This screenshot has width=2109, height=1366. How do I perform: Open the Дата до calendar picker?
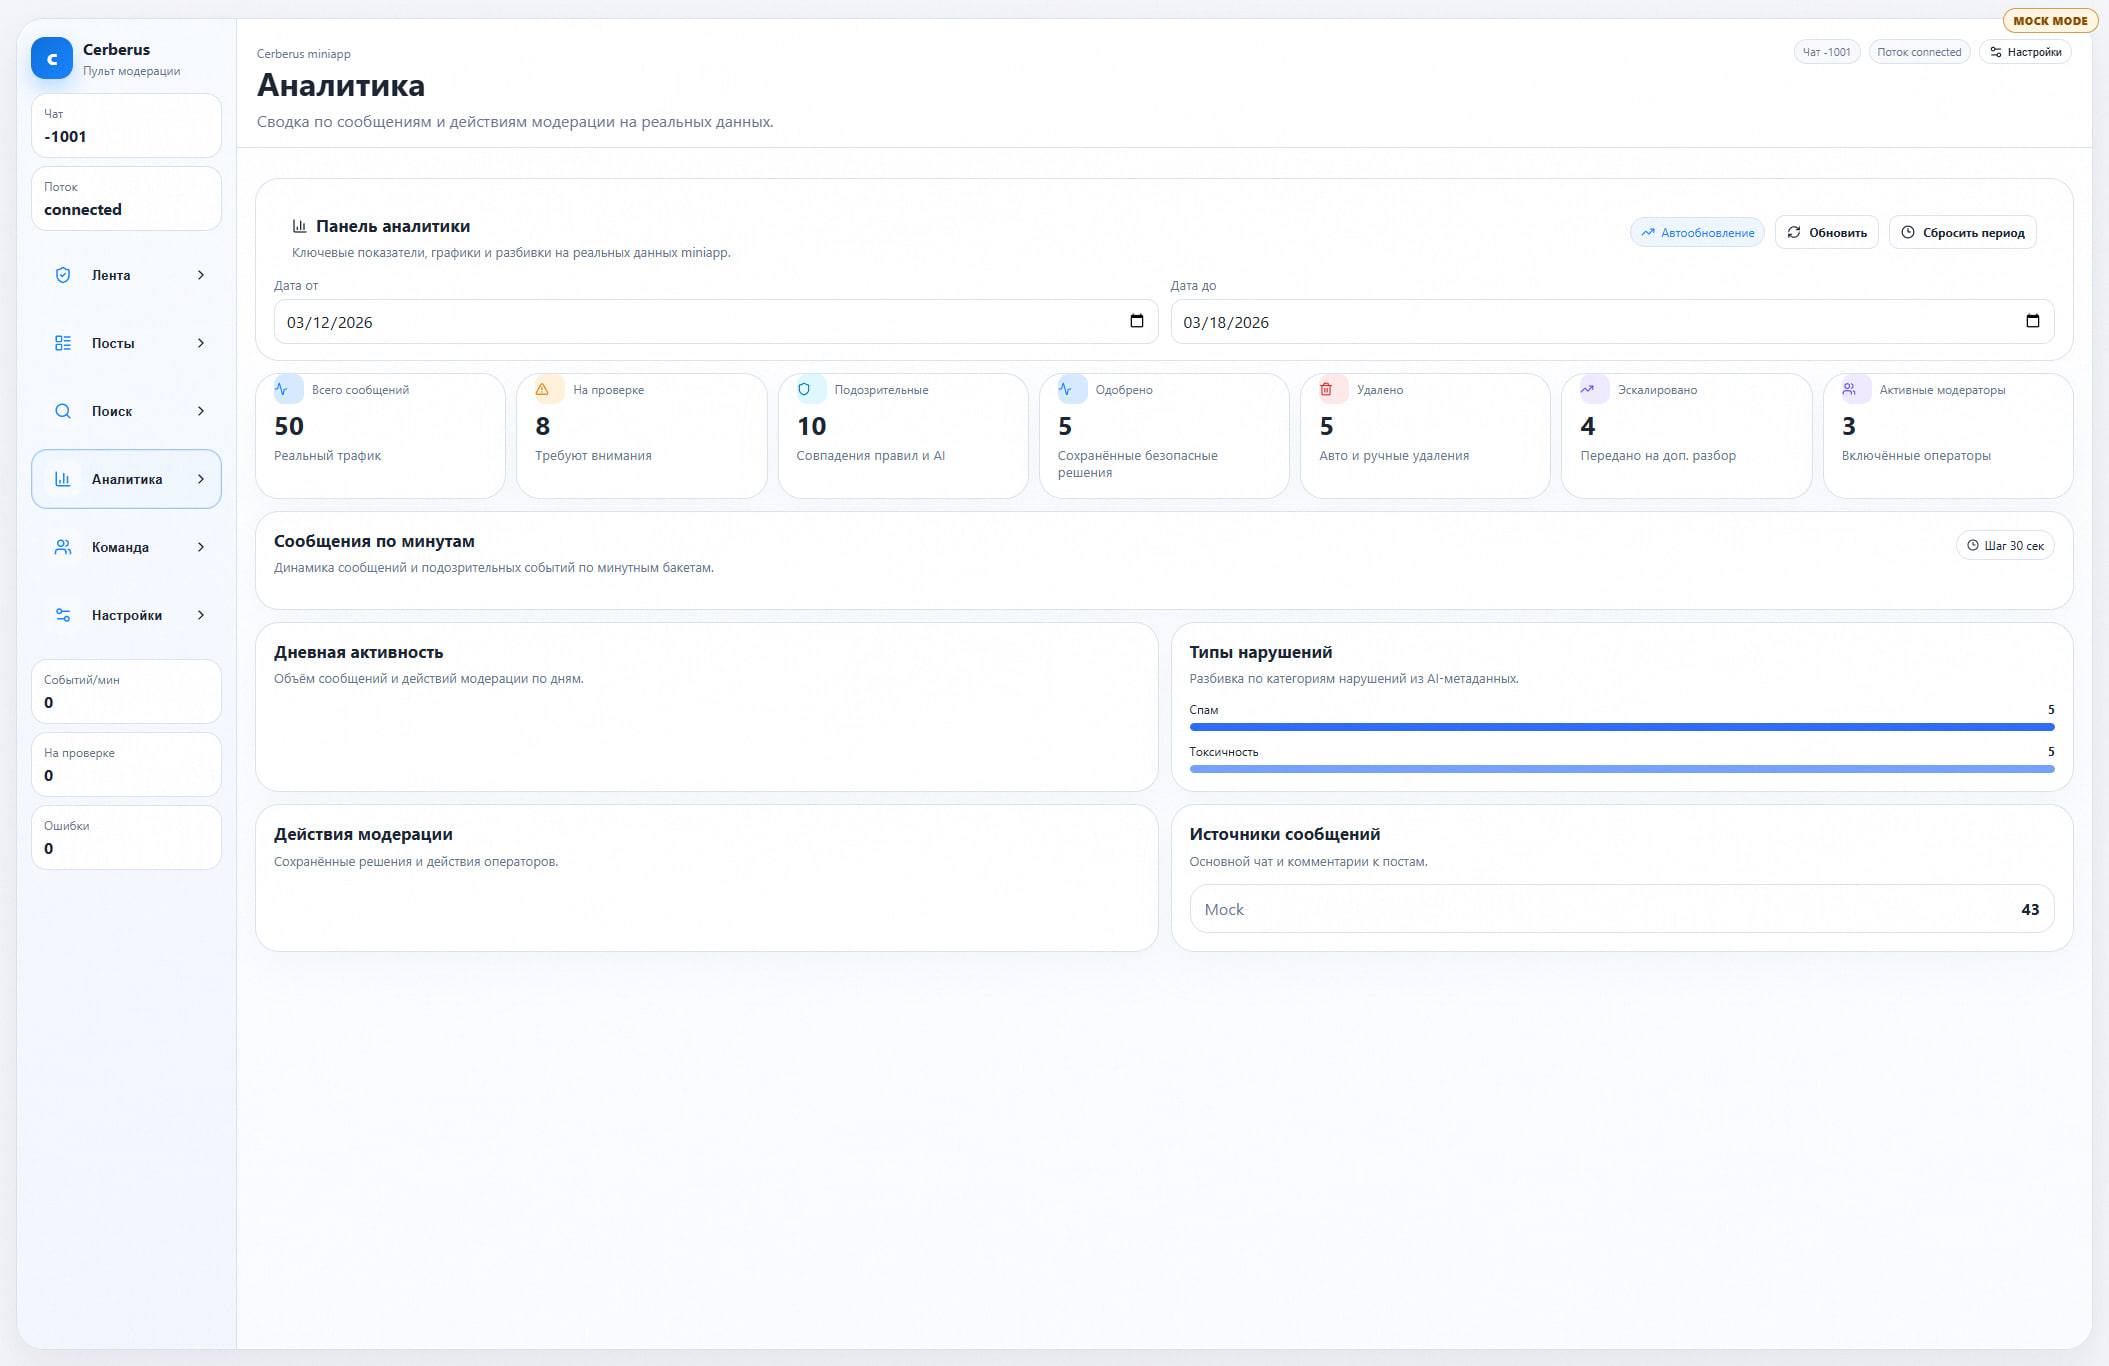click(x=2032, y=321)
